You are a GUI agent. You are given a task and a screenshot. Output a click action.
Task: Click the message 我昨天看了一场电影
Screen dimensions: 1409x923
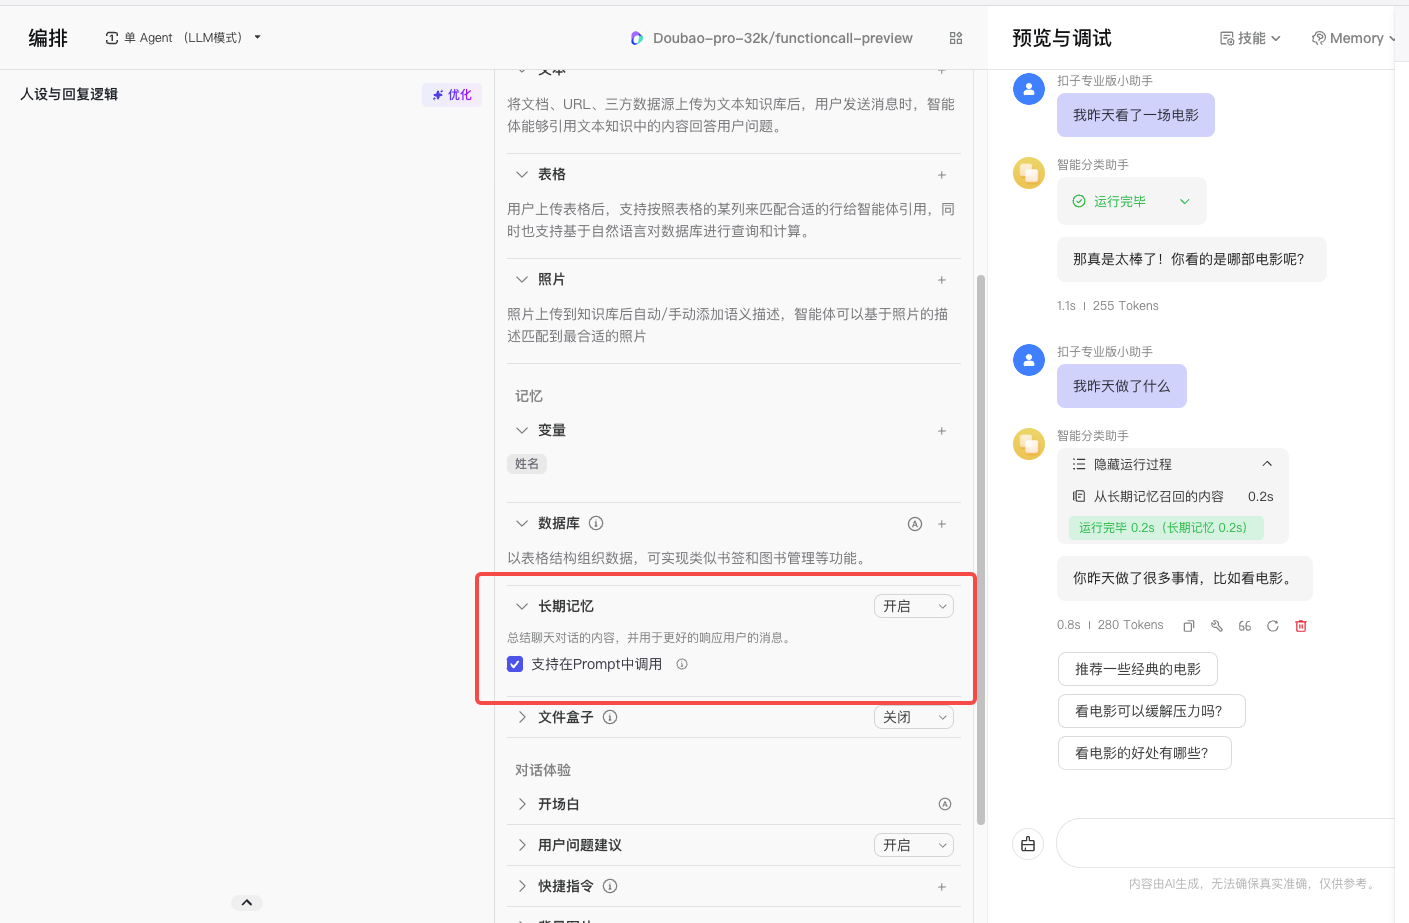click(x=1136, y=115)
